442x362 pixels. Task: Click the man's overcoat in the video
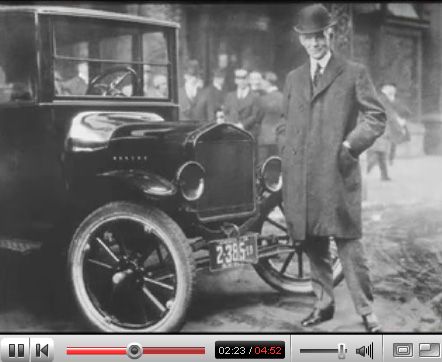(x=329, y=147)
